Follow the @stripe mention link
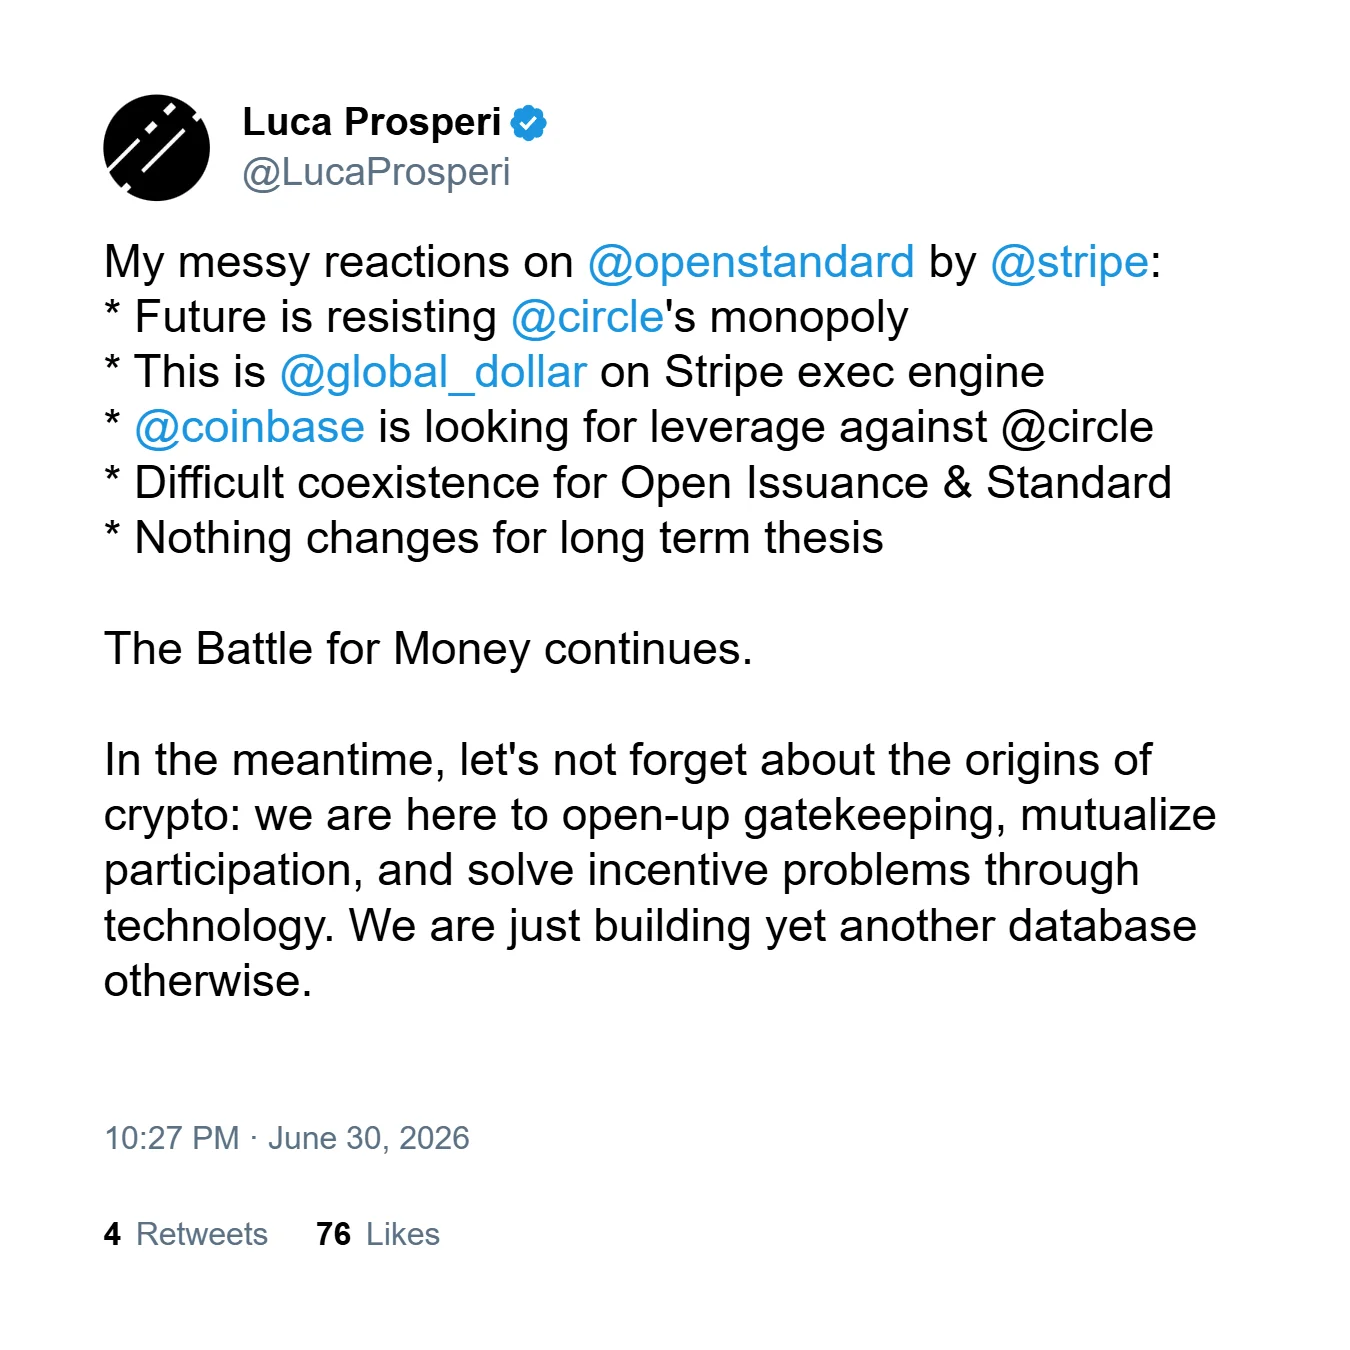This screenshot has height=1350, width=1350. coord(1069,262)
